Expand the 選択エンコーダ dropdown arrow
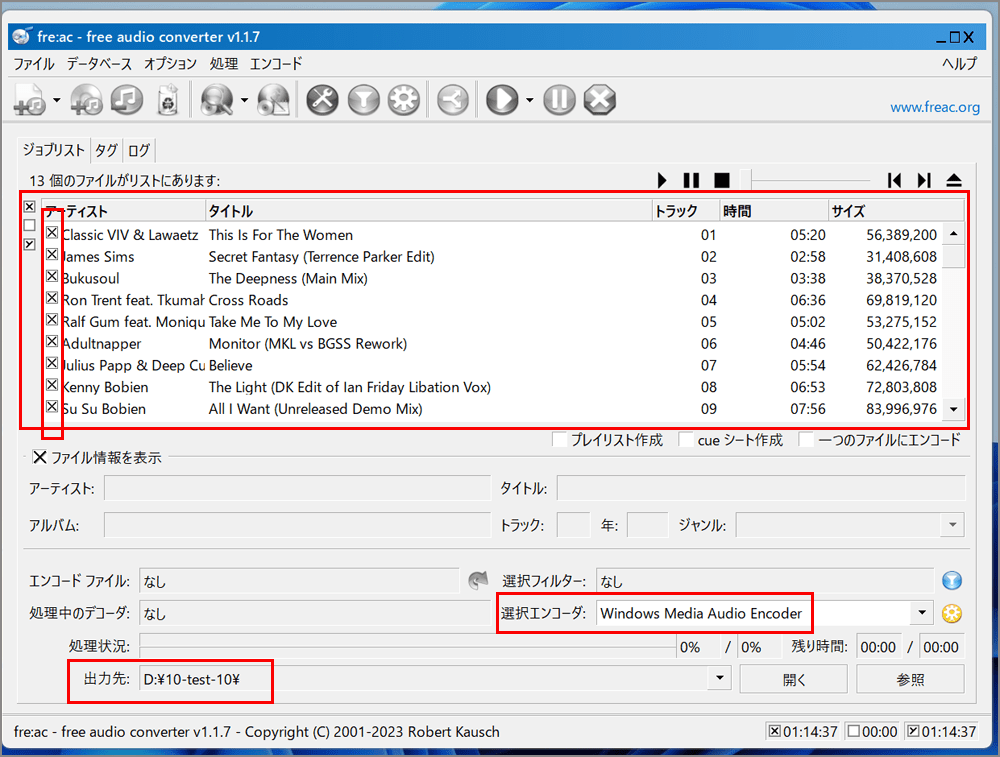Screen dimensions: 1000x757 tap(921, 613)
